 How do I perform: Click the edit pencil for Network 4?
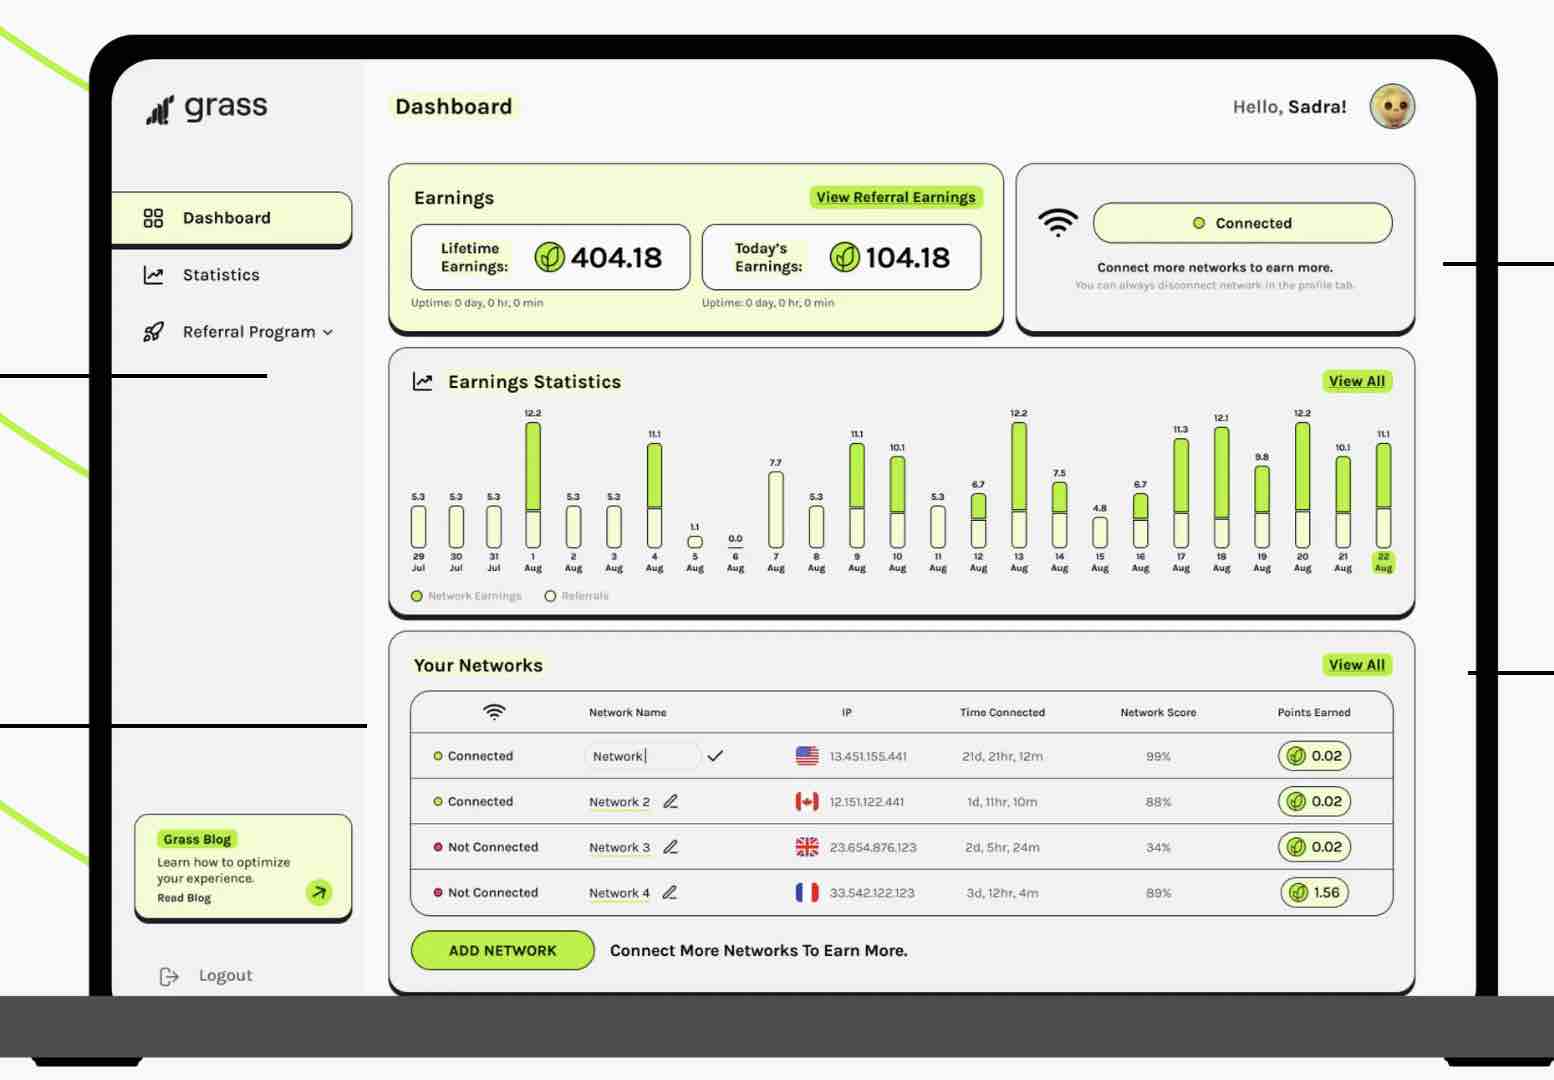point(670,893)
